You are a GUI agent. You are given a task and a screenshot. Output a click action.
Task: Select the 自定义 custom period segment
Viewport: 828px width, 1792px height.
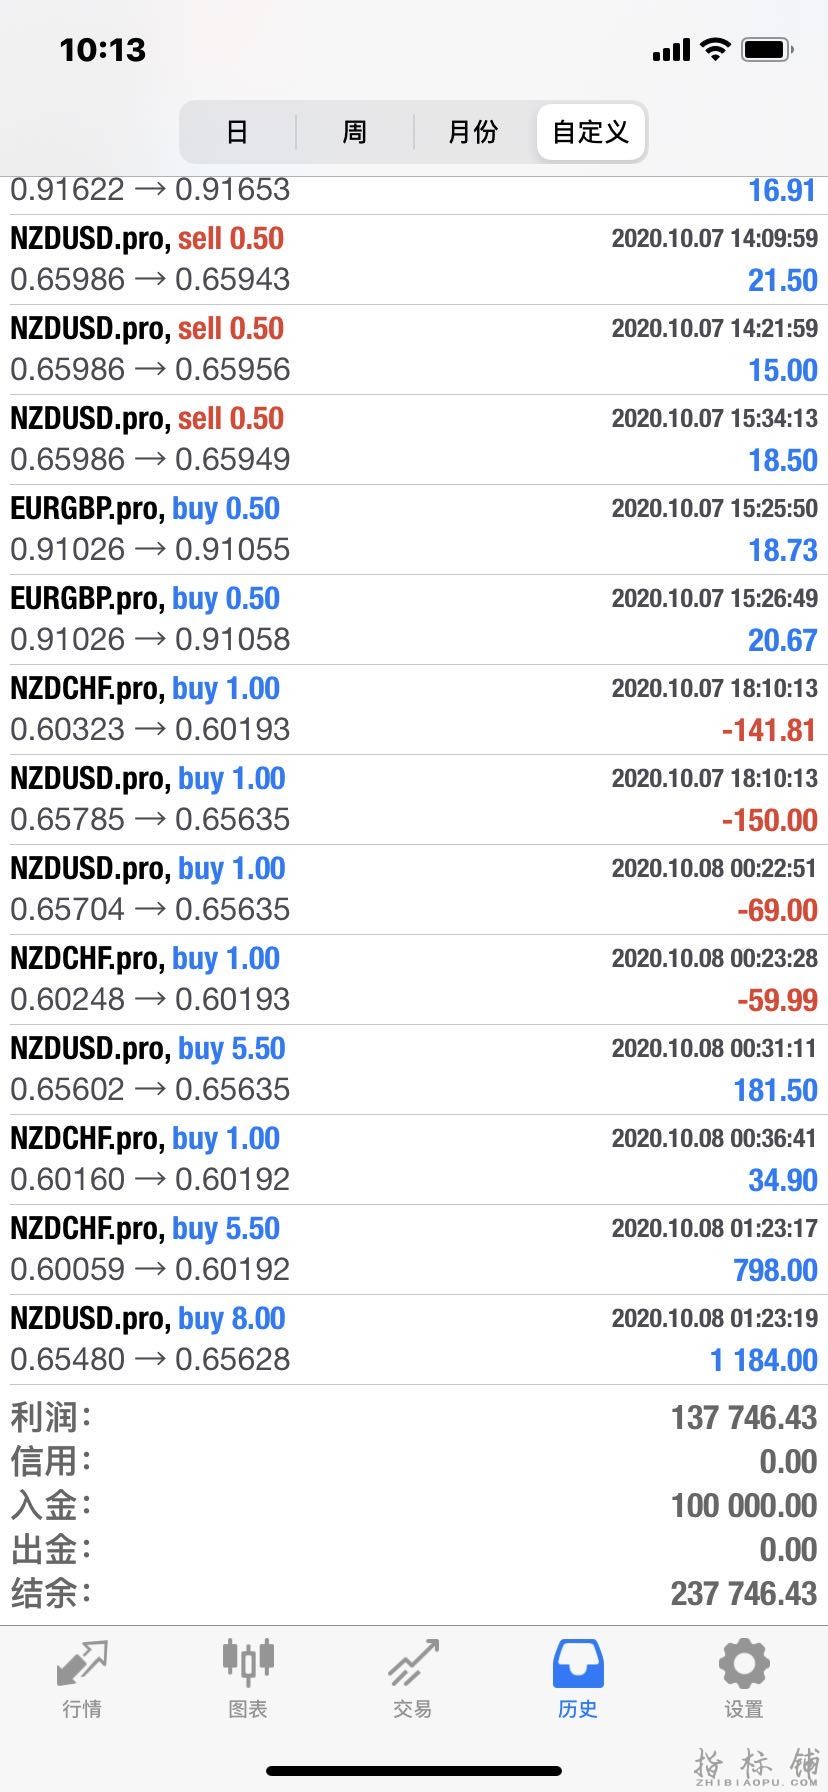pyautogui.click(x=591, y=132)
